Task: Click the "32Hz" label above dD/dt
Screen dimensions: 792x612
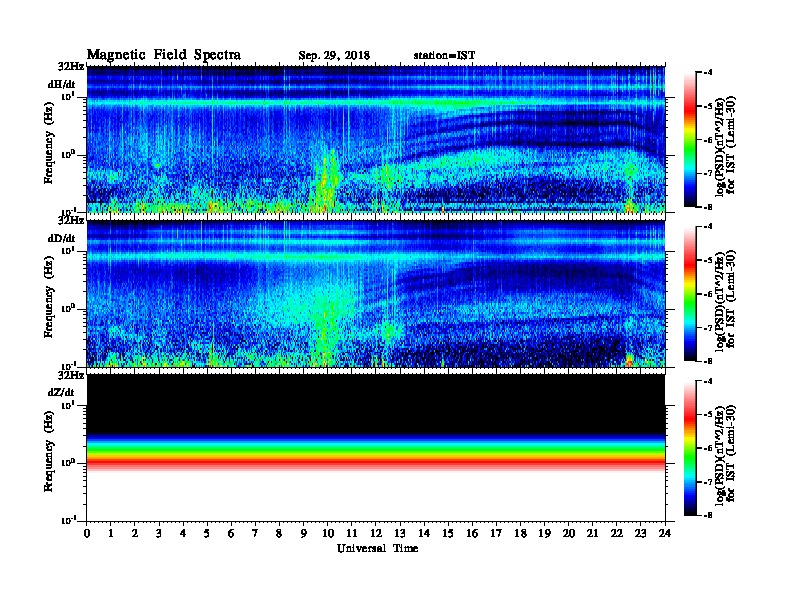Action: point(71,220)
